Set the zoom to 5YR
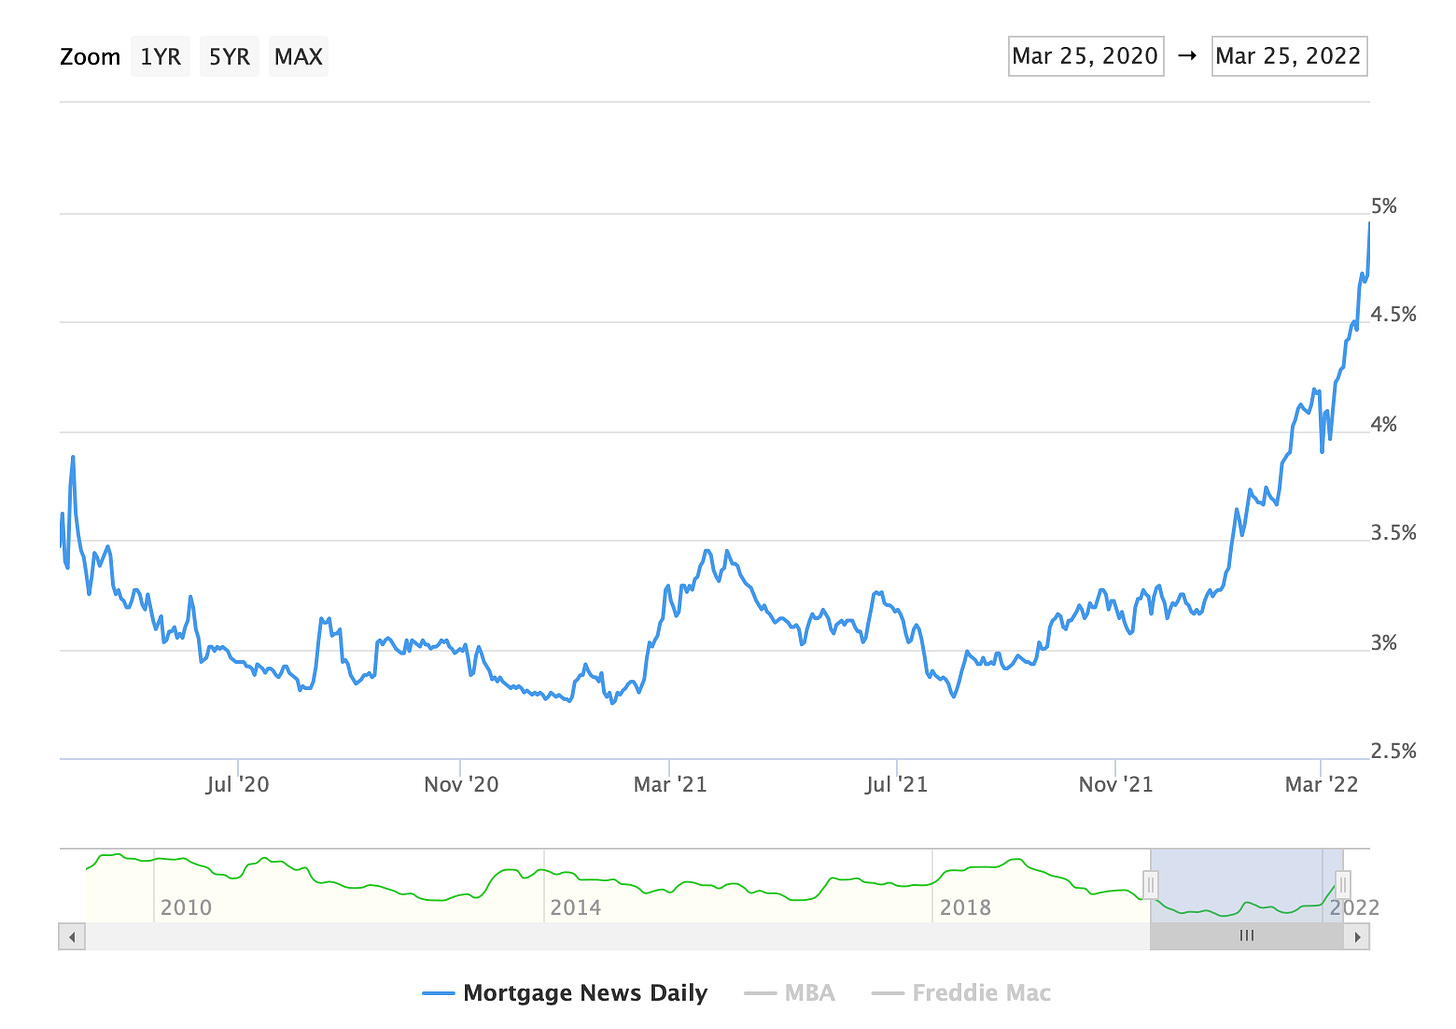 229,57
